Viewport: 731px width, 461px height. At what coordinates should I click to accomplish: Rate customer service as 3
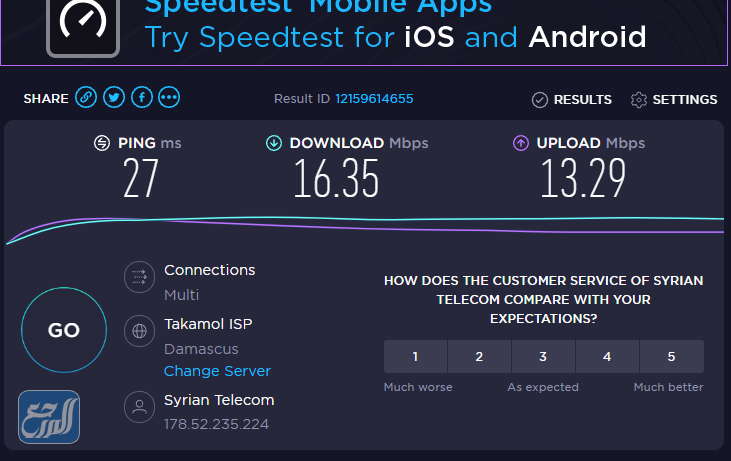[x=543, y=357]
